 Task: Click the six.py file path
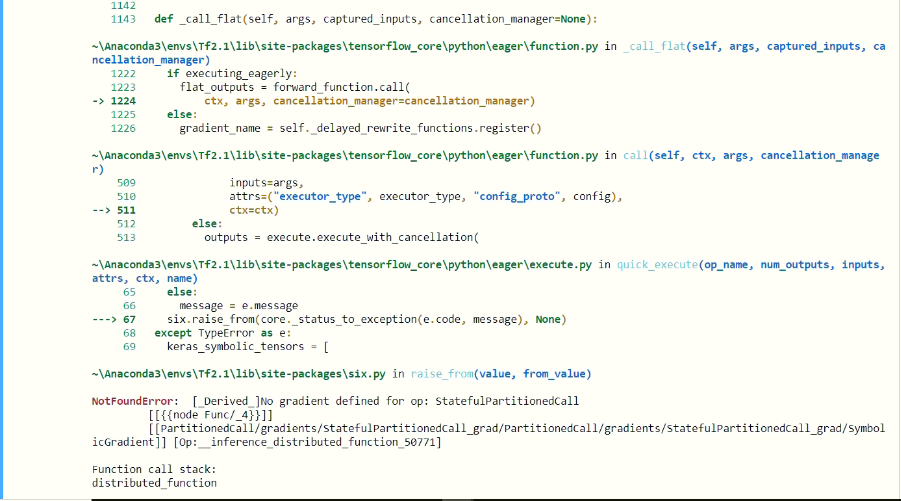point(238,374)
